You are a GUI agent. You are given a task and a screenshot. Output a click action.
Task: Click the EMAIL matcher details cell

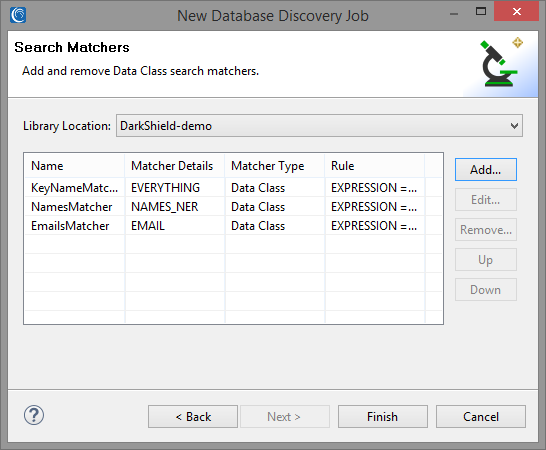pyautogui.click(x=174, y=226)
